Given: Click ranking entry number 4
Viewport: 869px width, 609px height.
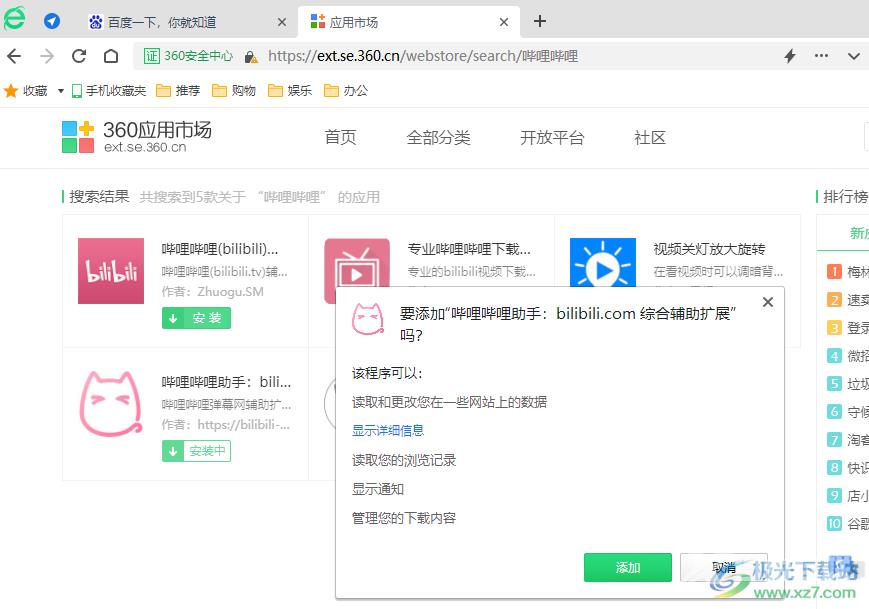Looking at the screenshot, I should [847, 356].
